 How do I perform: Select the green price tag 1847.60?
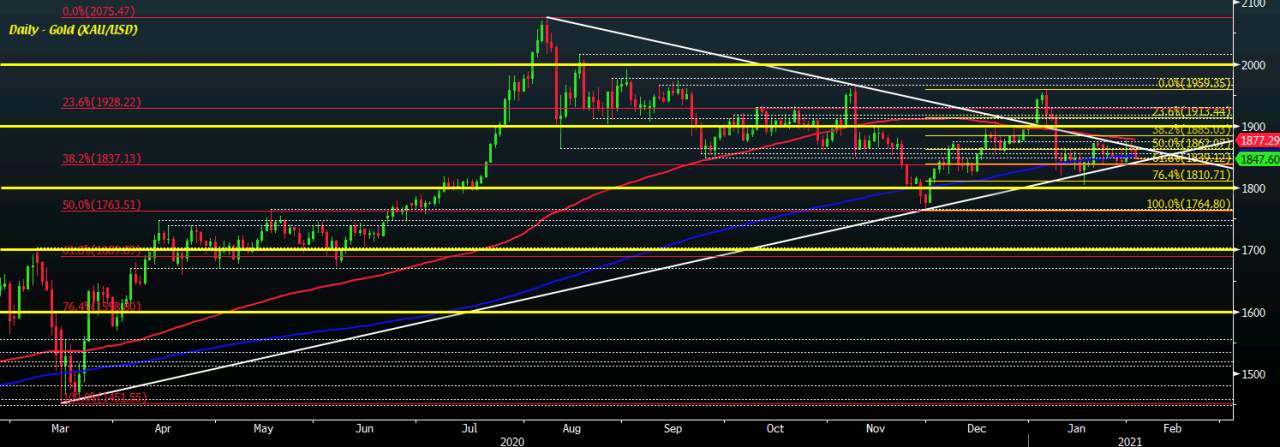(1258, 159)
